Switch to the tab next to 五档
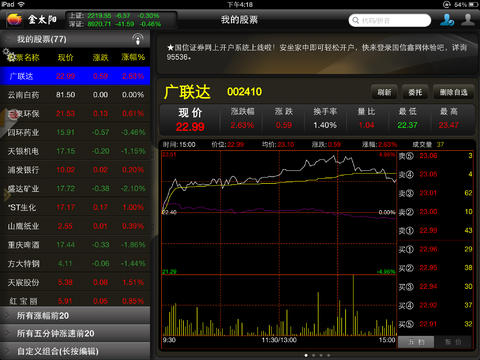The height and width of the screenshot is (360, 480). click(454, 342)
